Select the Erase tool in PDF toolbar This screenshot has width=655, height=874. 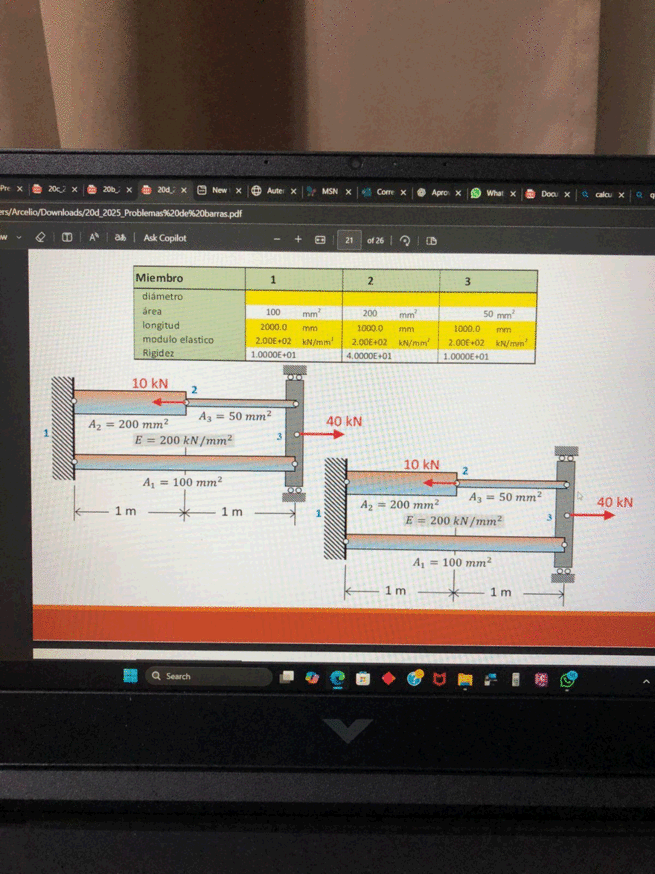pyautogui.click(x=40, y=237)
